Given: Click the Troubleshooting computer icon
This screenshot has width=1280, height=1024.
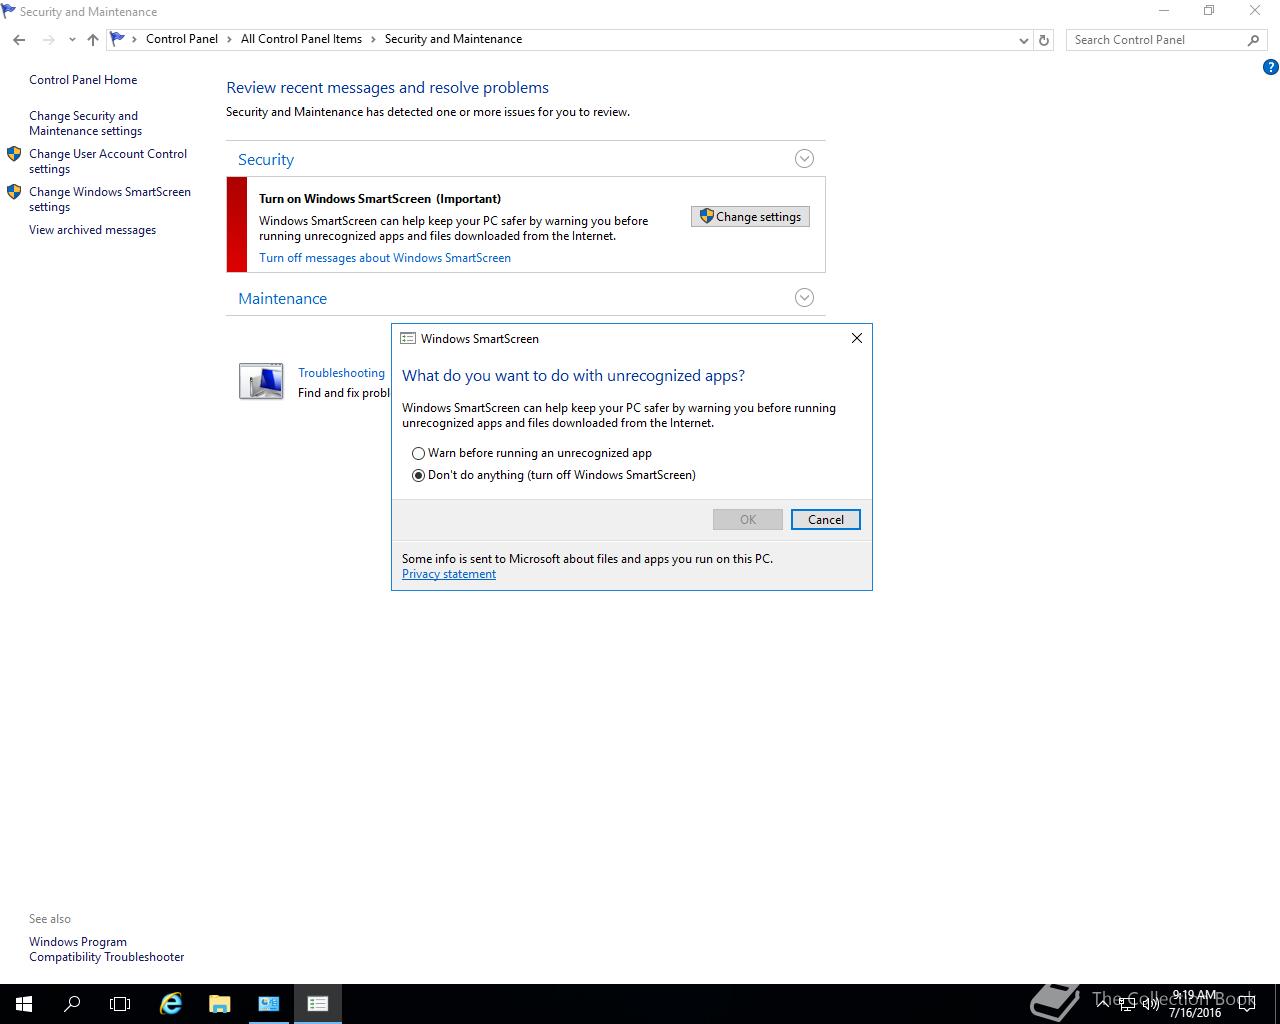Looking at the screenshot, I should click(x=261, y=381).
